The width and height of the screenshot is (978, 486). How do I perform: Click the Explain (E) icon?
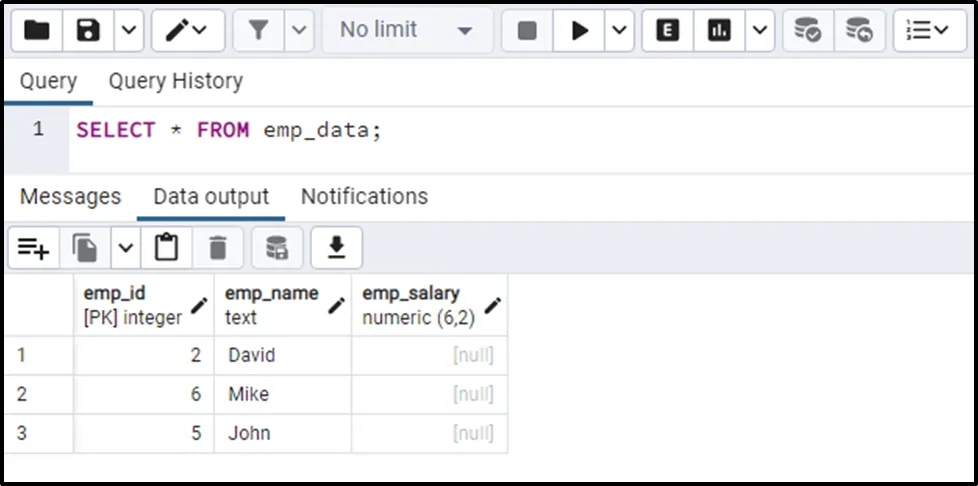(667, 31)
